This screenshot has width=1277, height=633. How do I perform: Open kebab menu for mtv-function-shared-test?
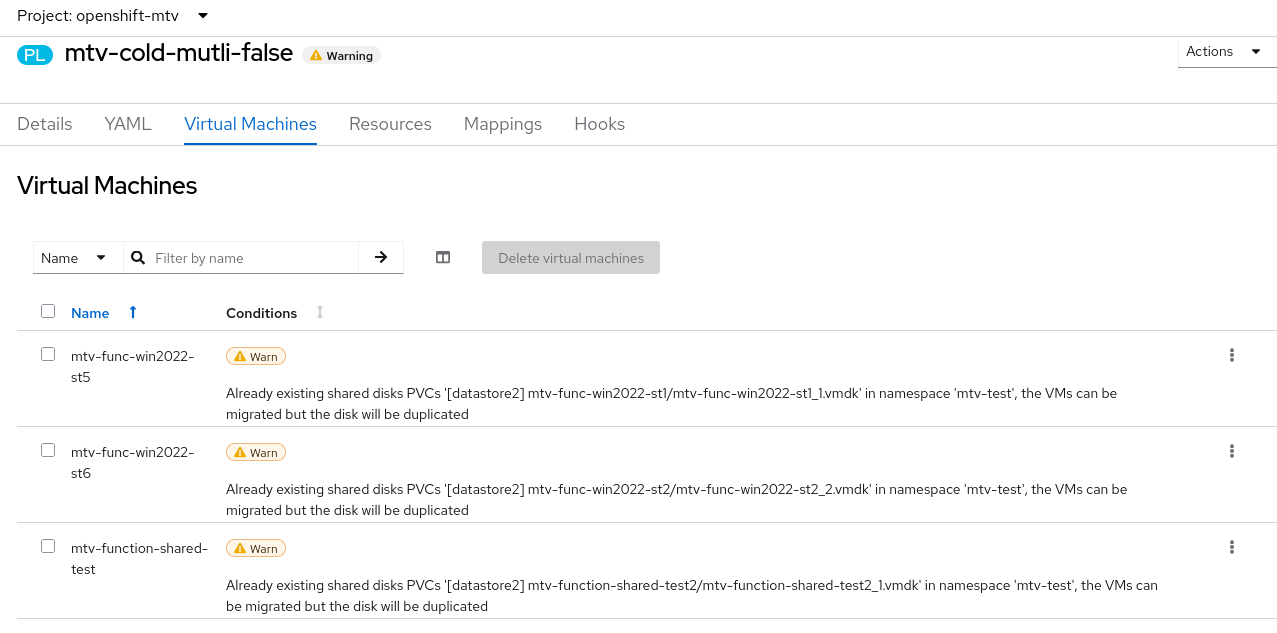[1232, 547]
